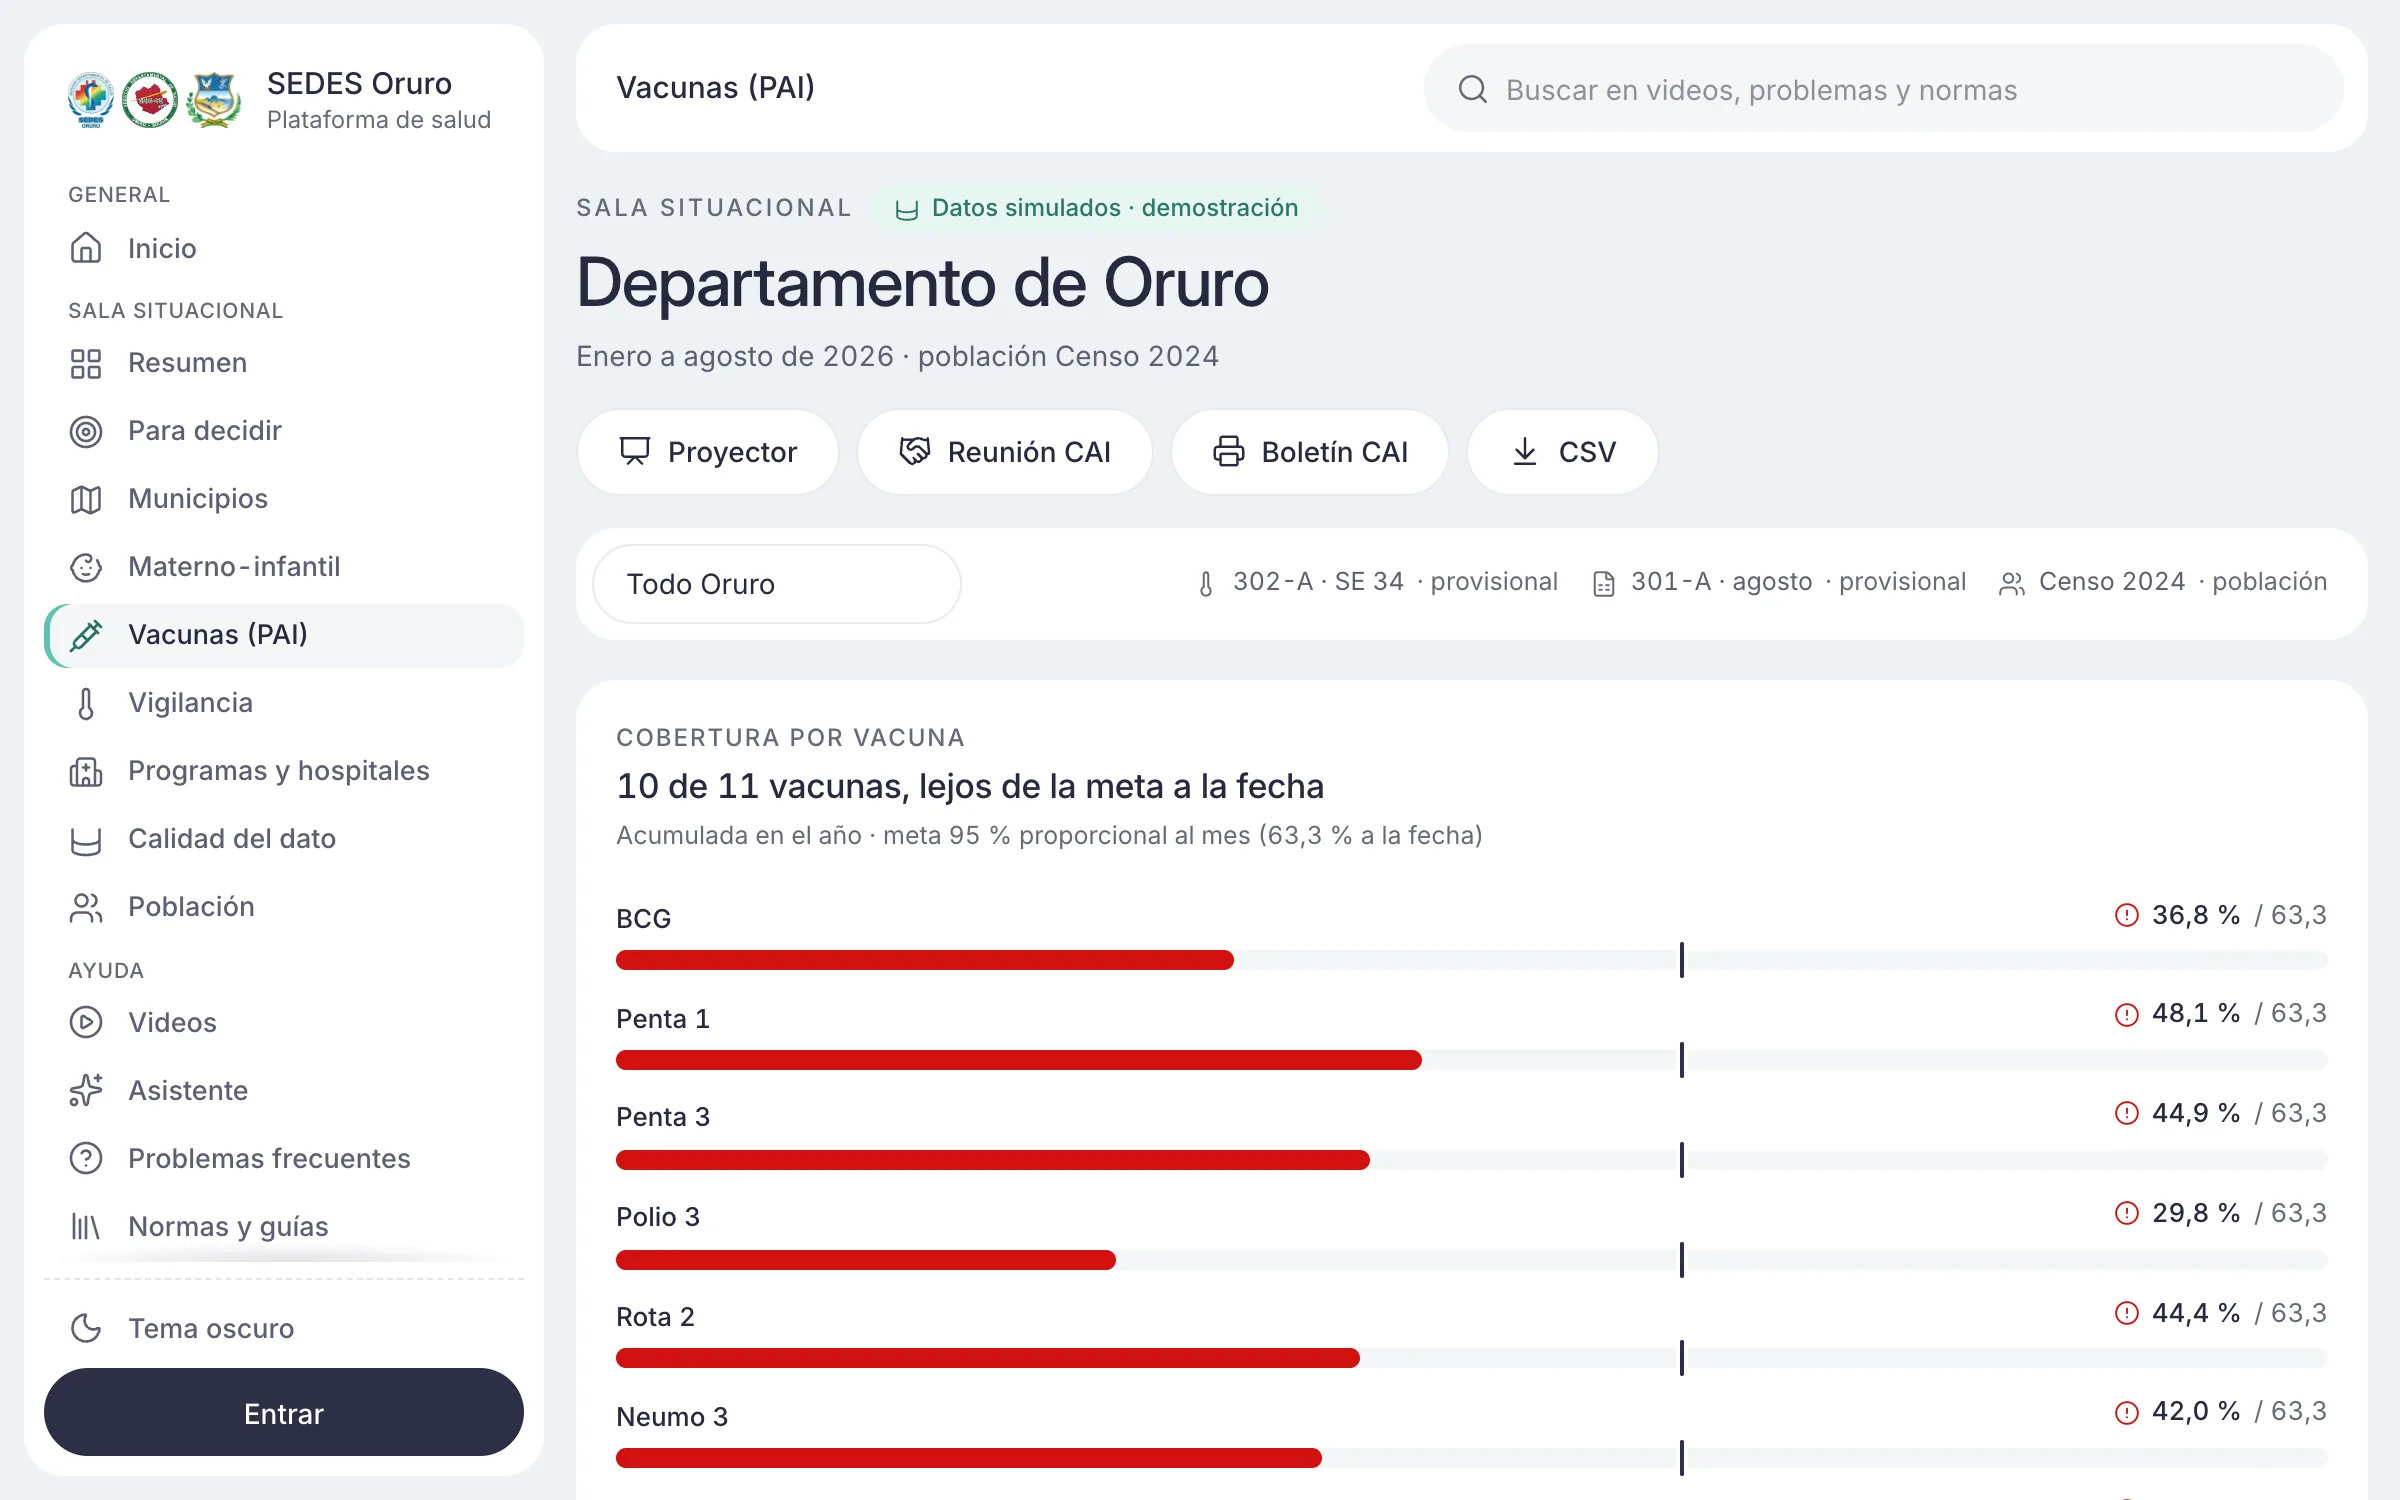Click the Boletín CAI button
The width and height of the screenshot is (2400, 1500).
pyautogui.click(x=1310, y=452)
